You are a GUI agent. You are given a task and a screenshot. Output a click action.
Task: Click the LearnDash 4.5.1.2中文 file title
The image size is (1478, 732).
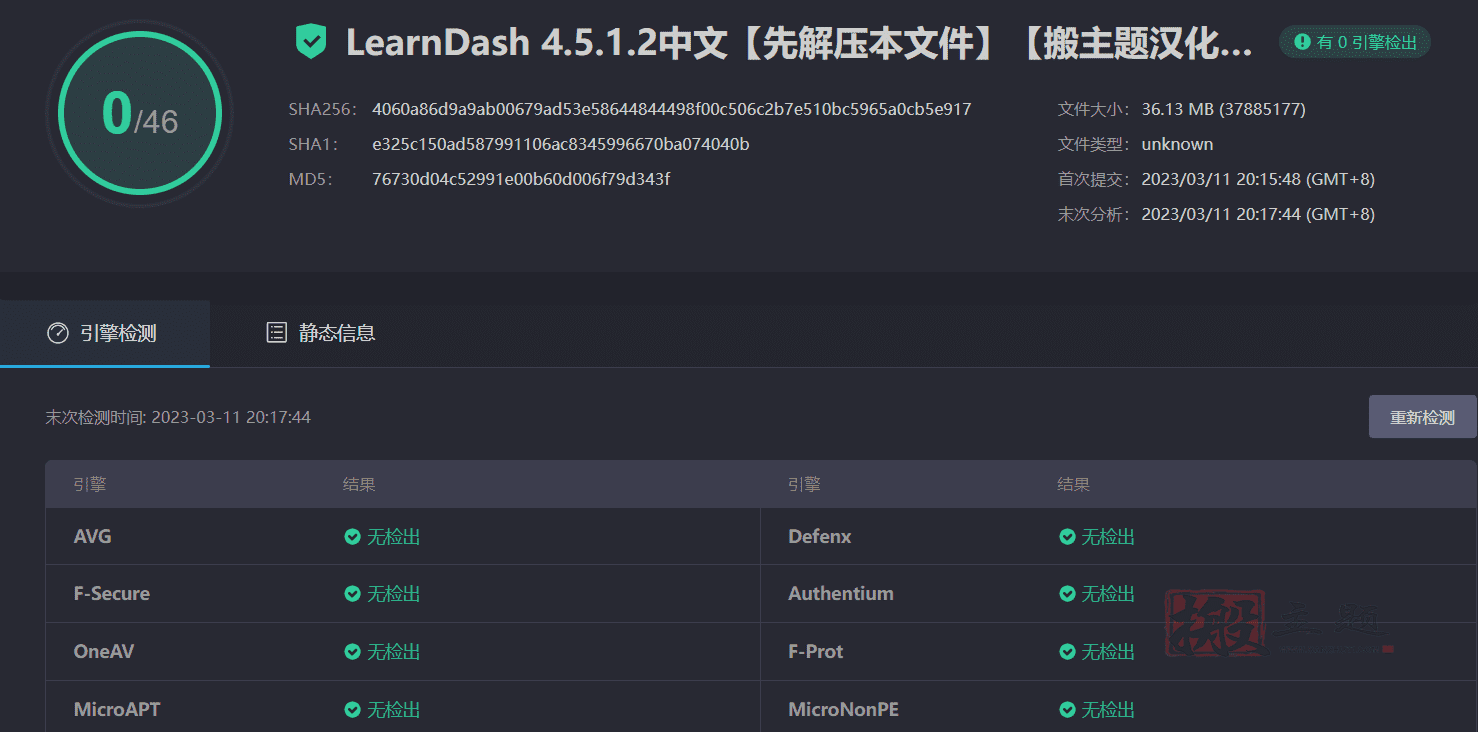pos(799,43)
